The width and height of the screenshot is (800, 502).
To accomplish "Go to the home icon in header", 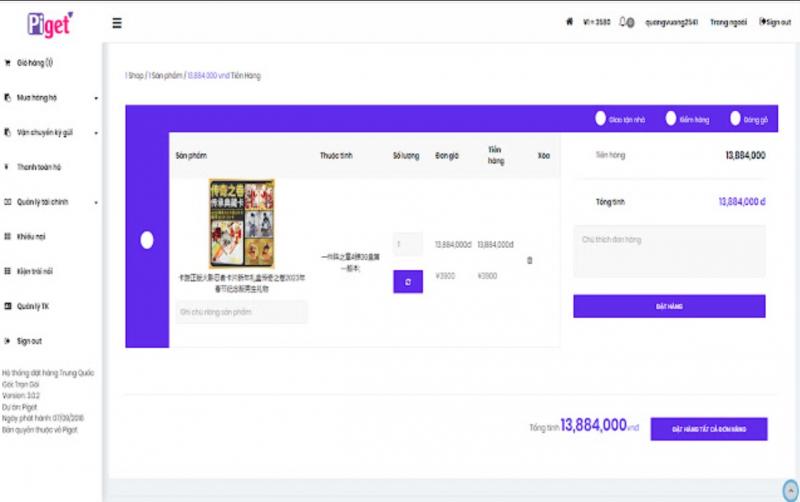I will click(569, 21).
